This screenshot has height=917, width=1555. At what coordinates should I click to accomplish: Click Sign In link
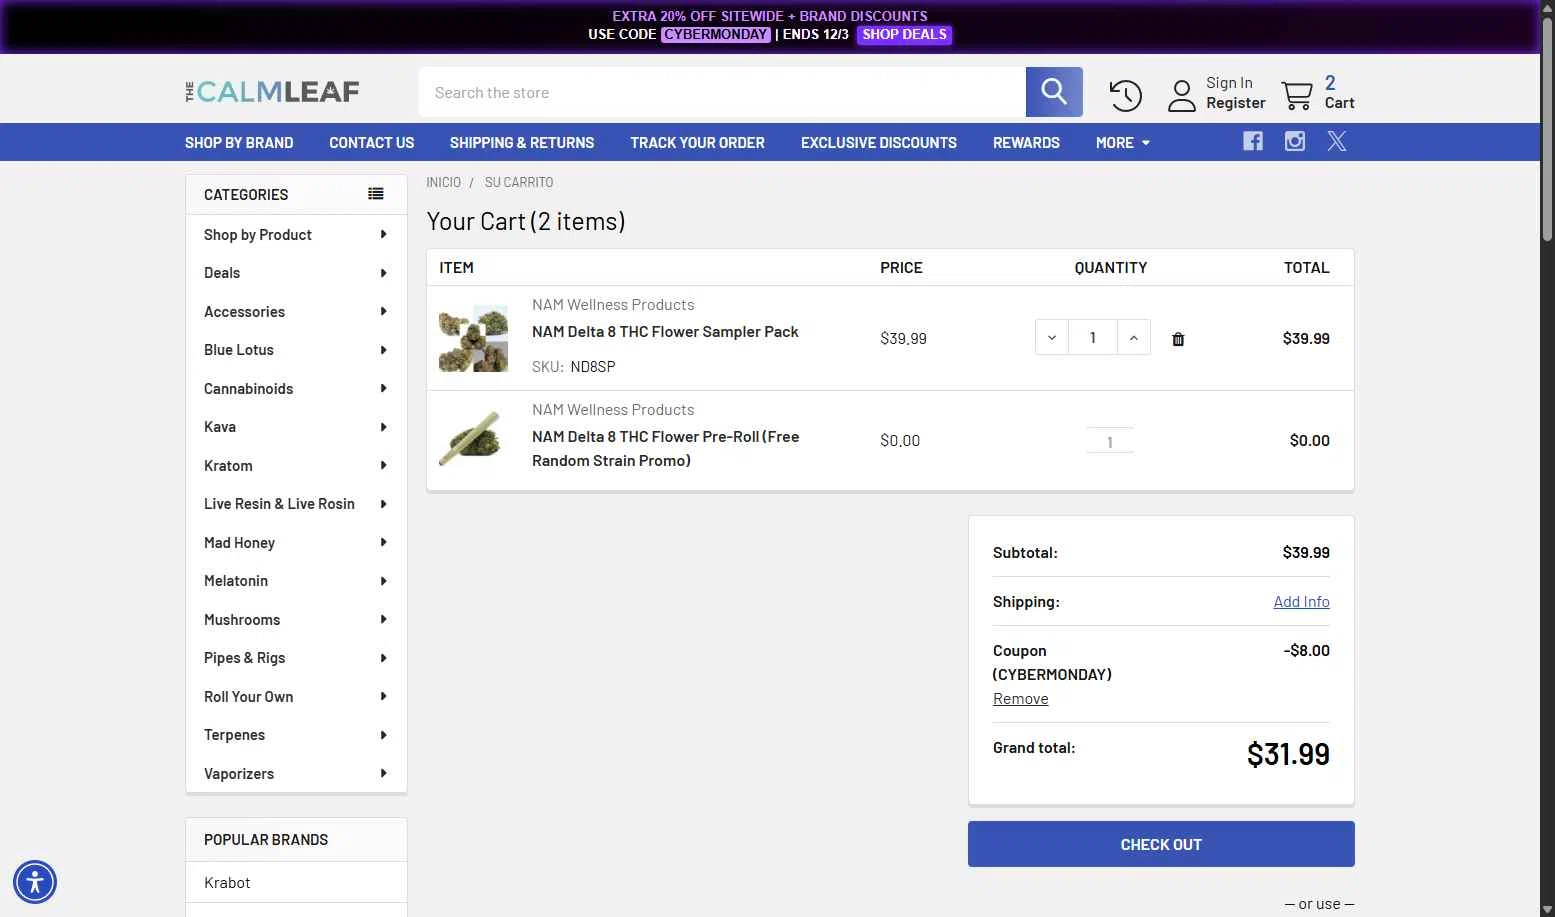click(1229, 83)
